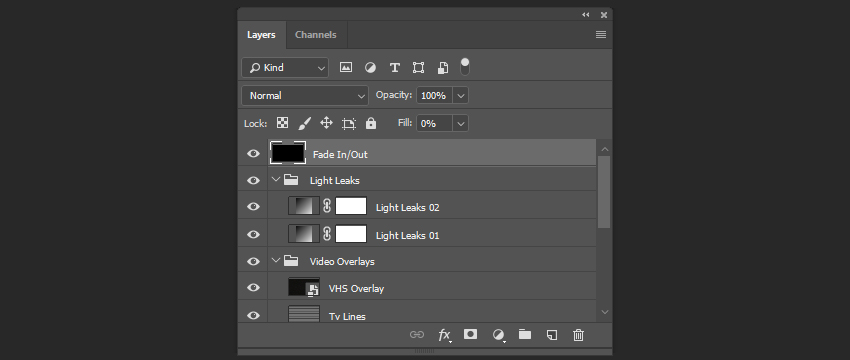
Task: Hide the VHS Overlay layer
Action: coord(253,288)
